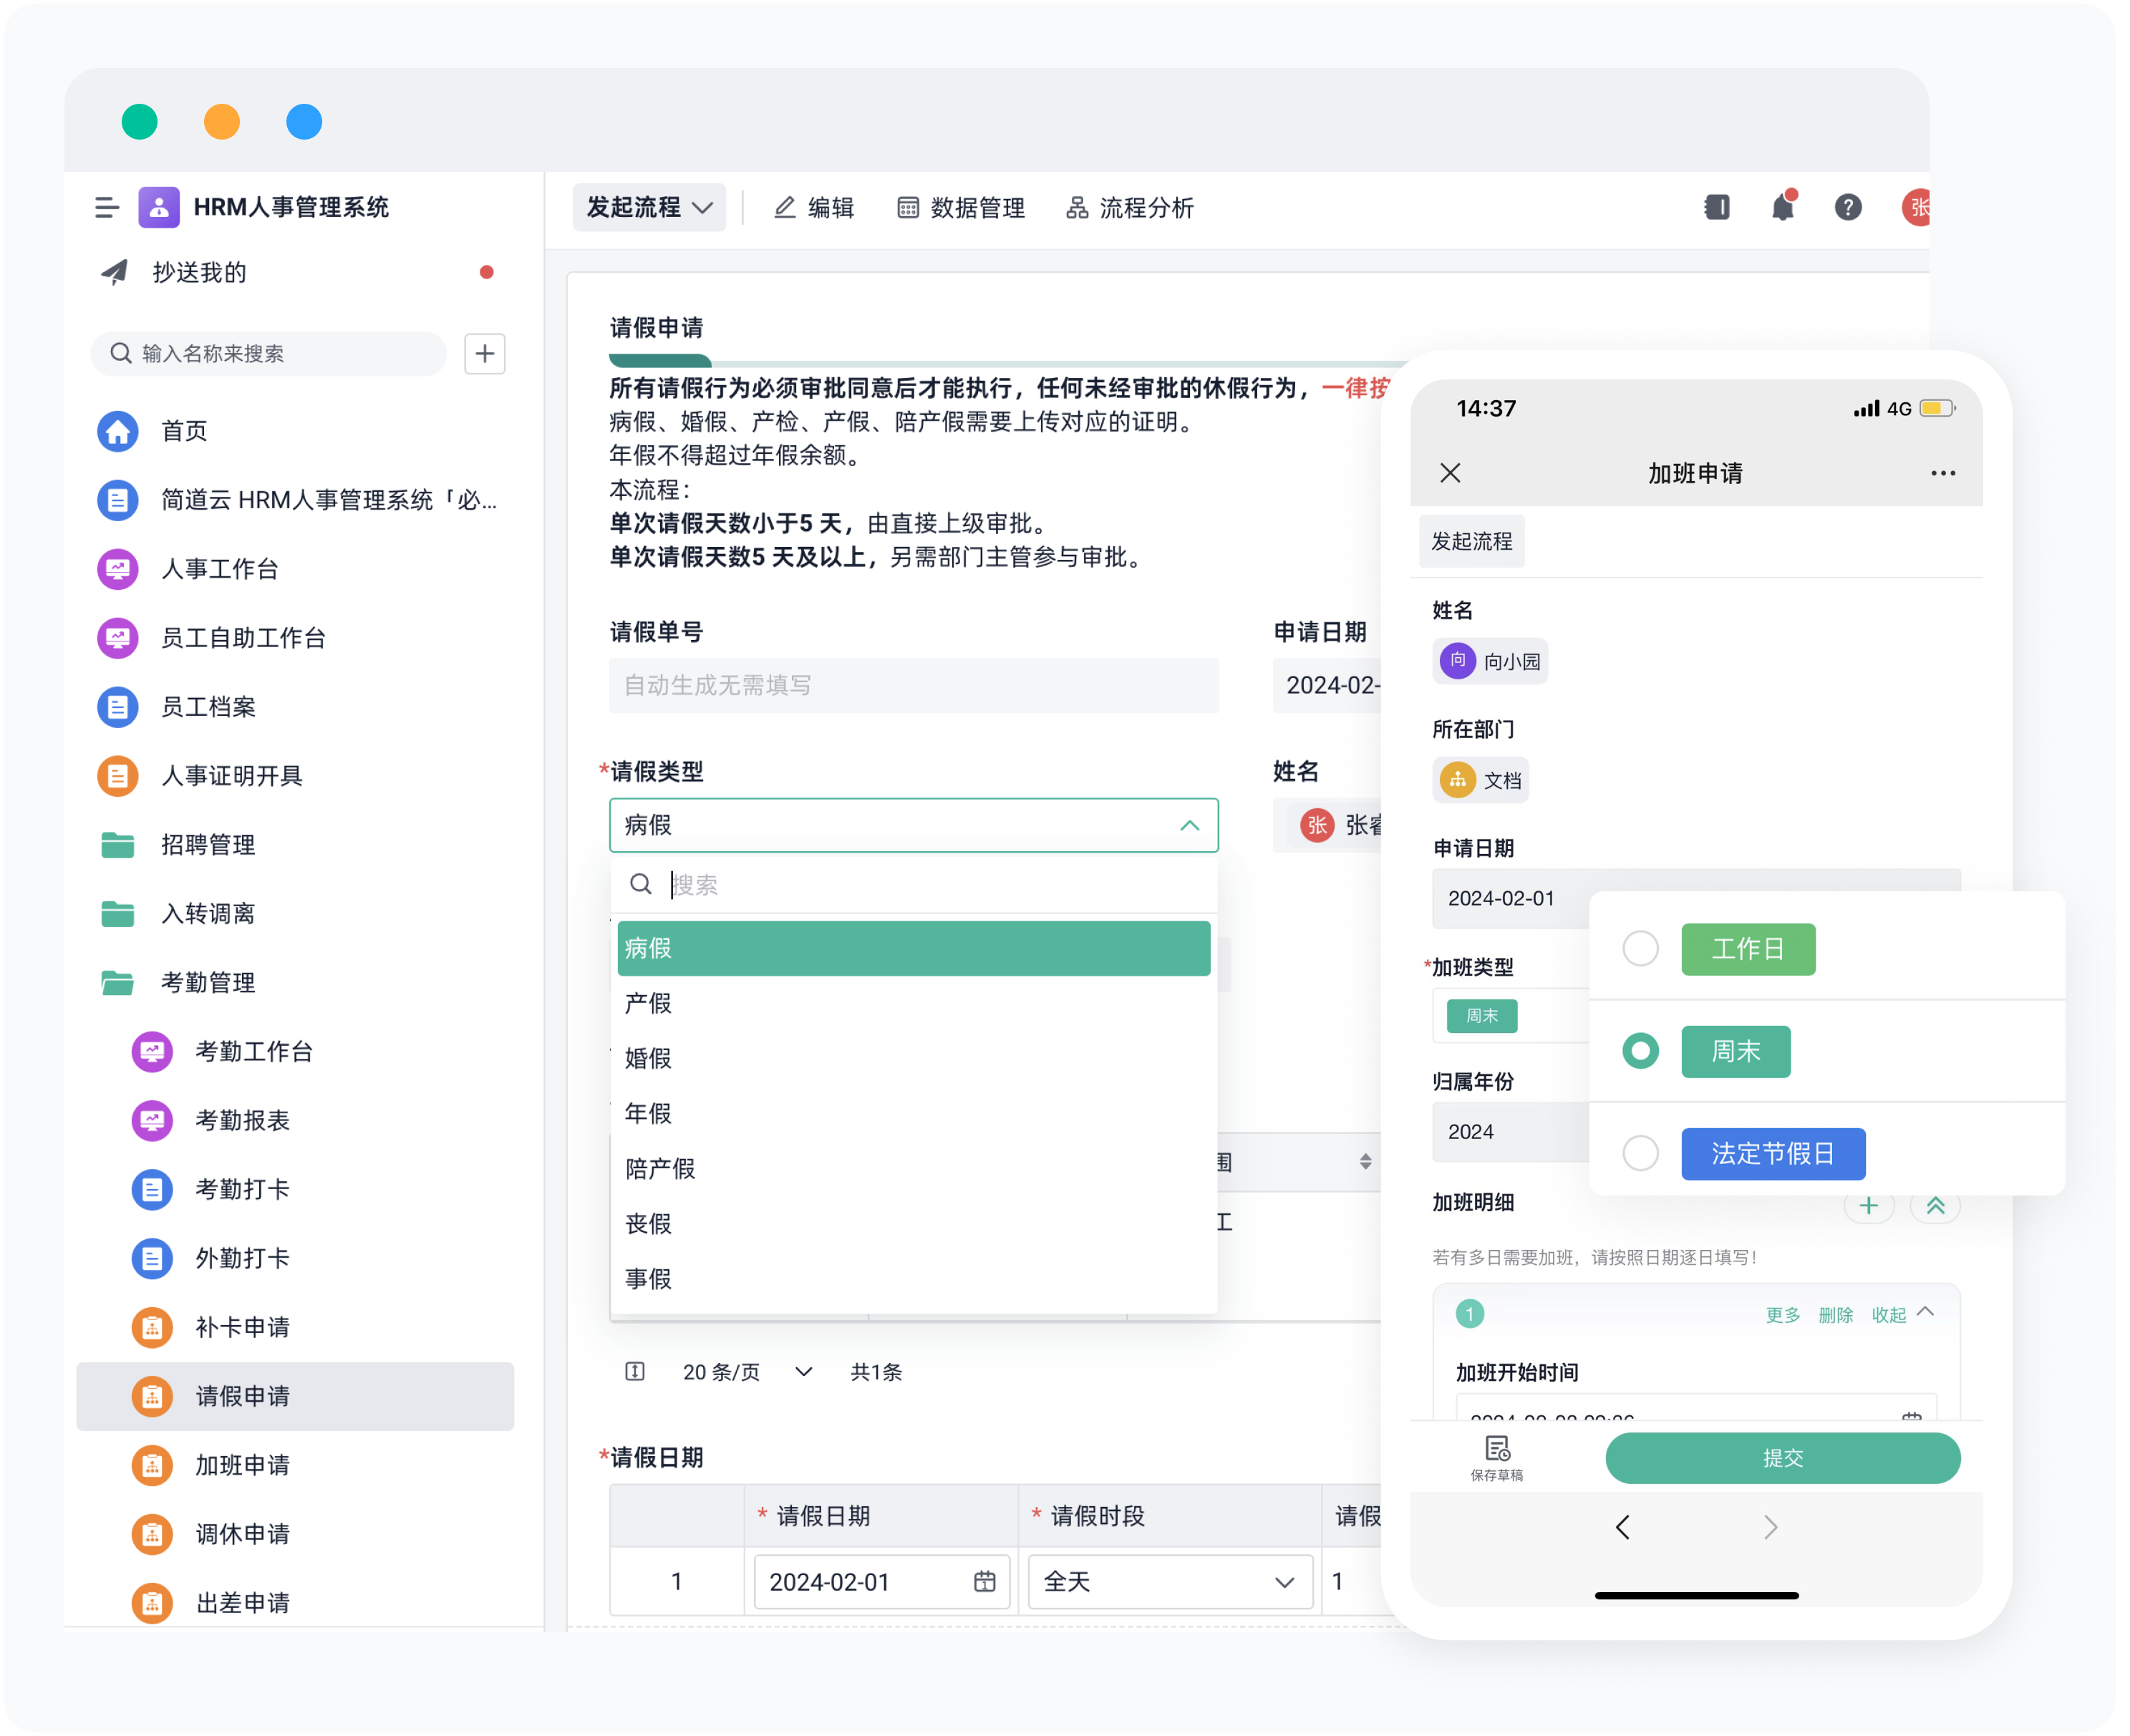Image resolution: width=2130 pixels, height=1736 pixels.
Task: Select the 周末 radio option
Action: point(1640,1051)
